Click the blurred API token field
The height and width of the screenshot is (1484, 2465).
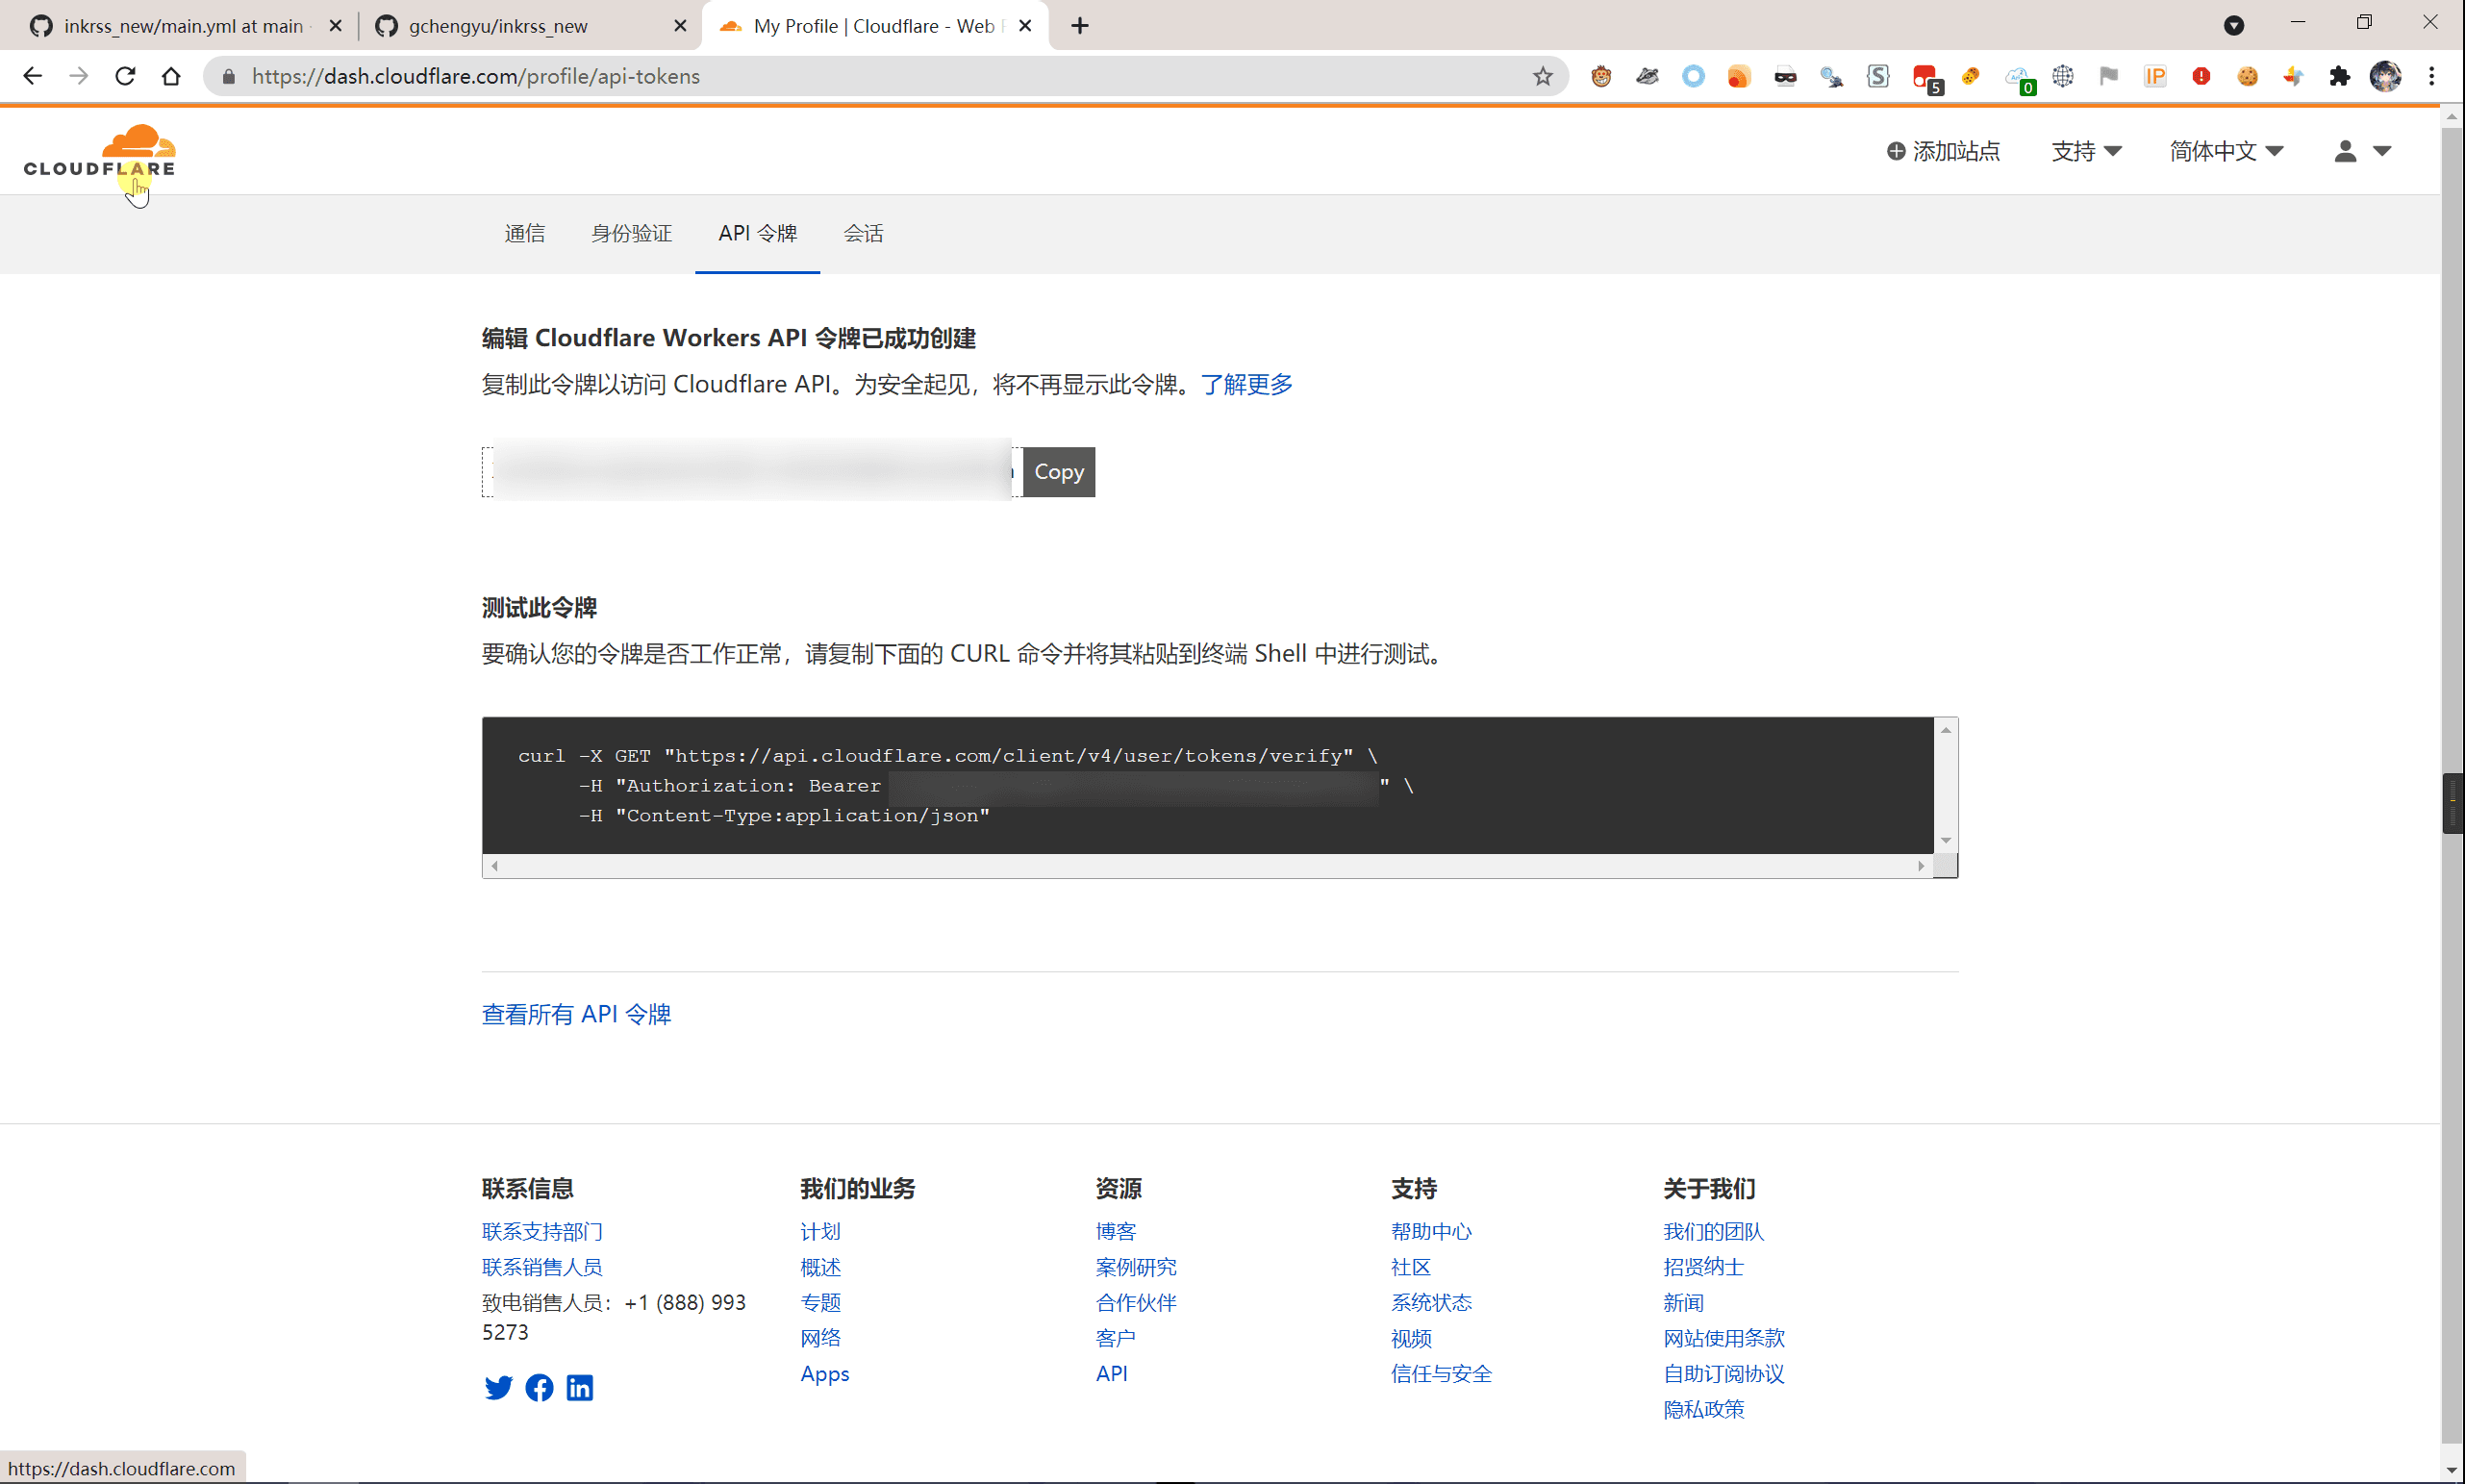click(x=751, y=471)
